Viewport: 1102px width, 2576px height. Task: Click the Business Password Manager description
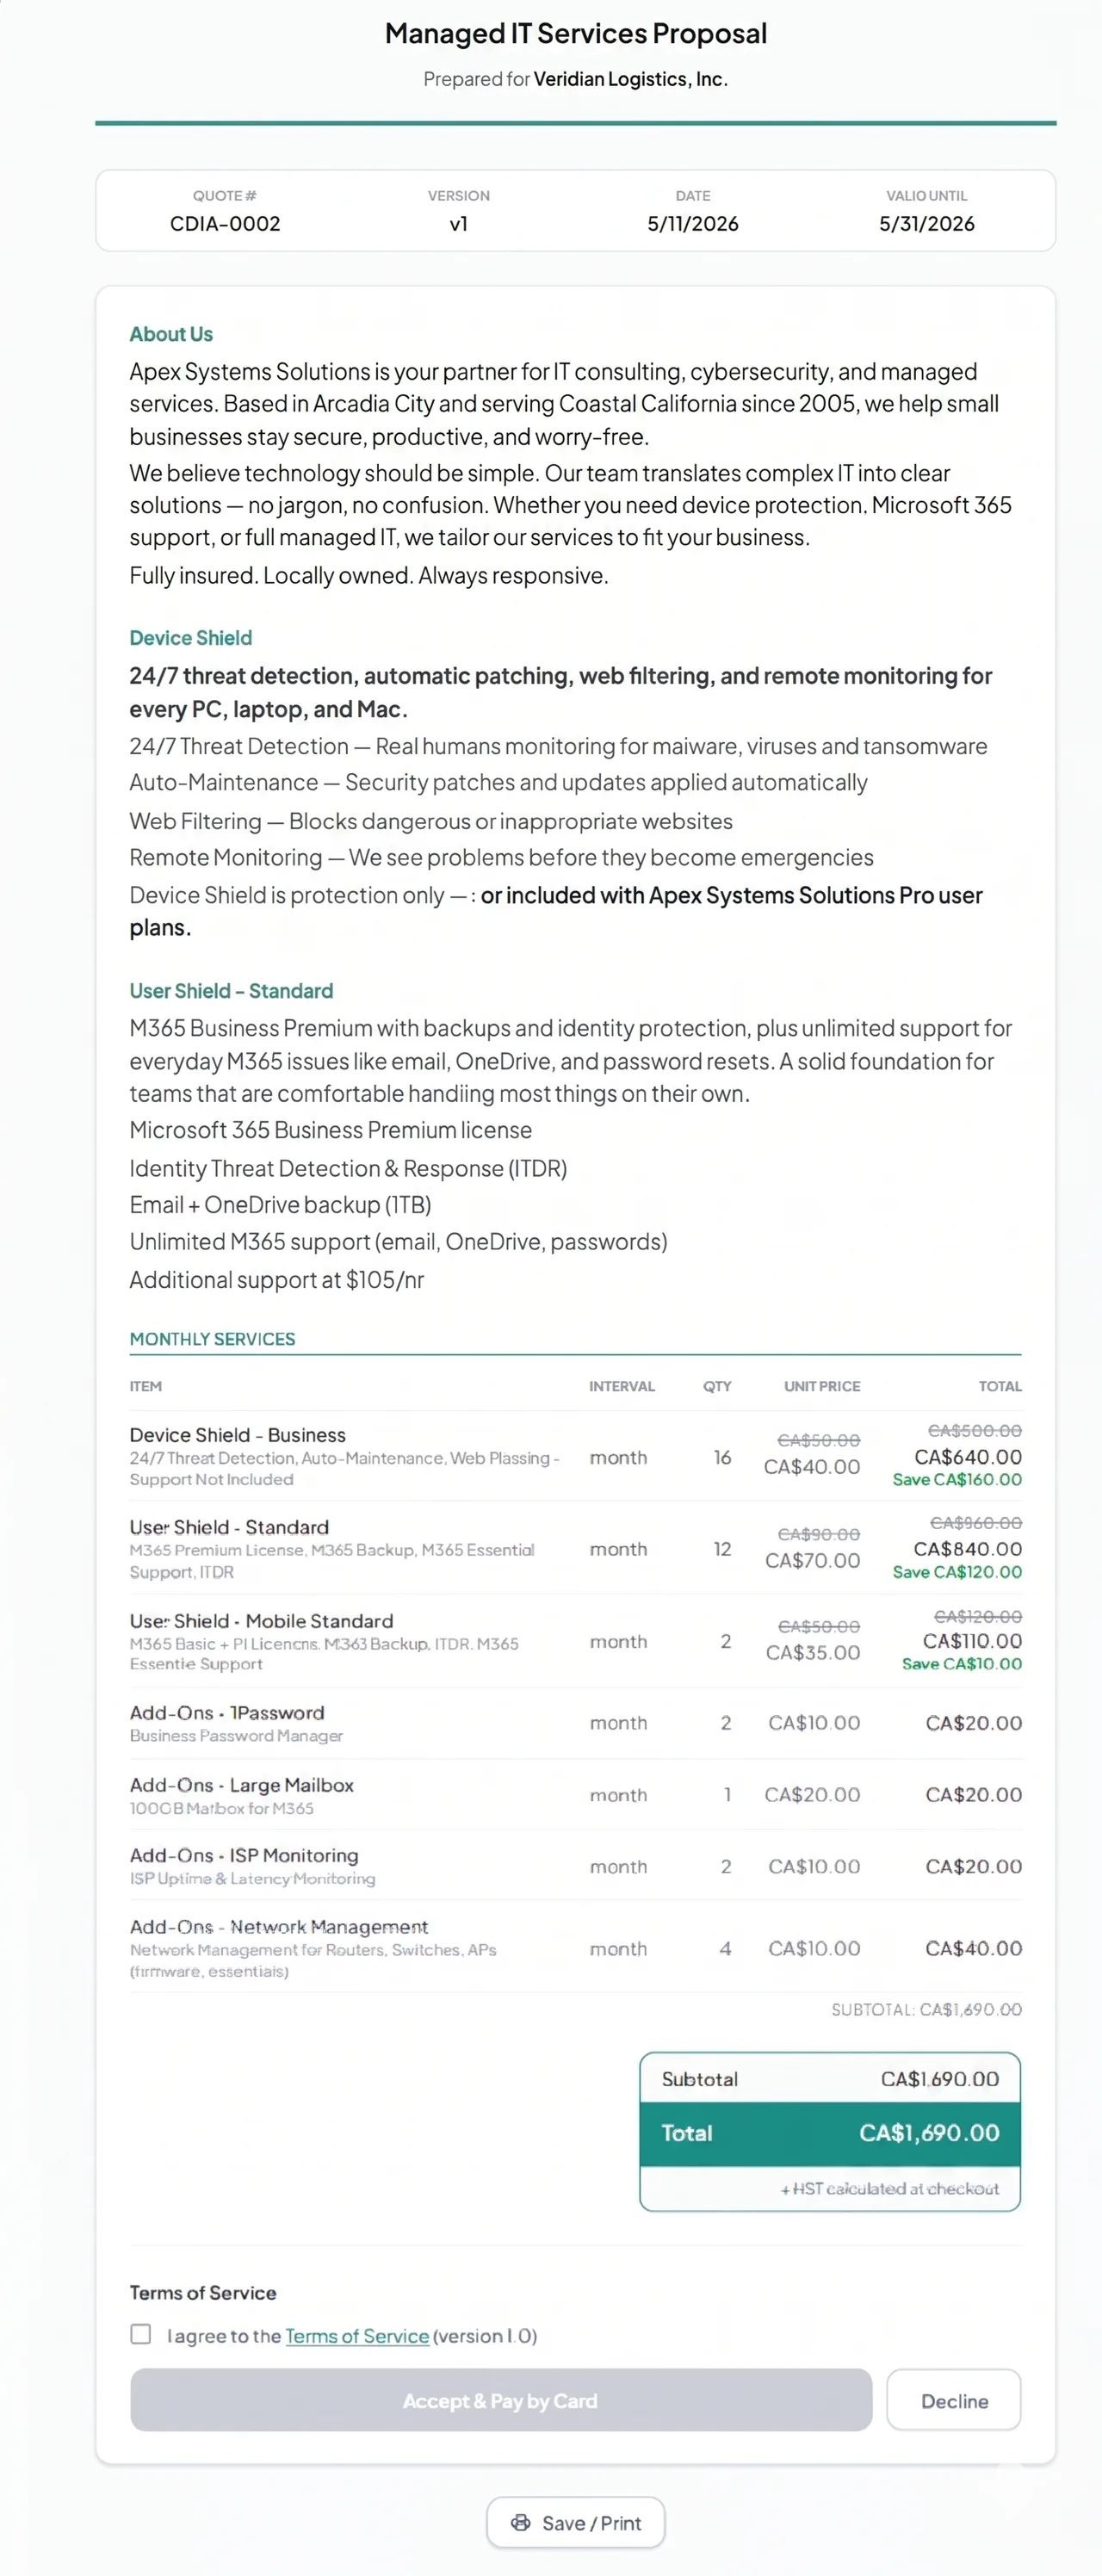236,1736
